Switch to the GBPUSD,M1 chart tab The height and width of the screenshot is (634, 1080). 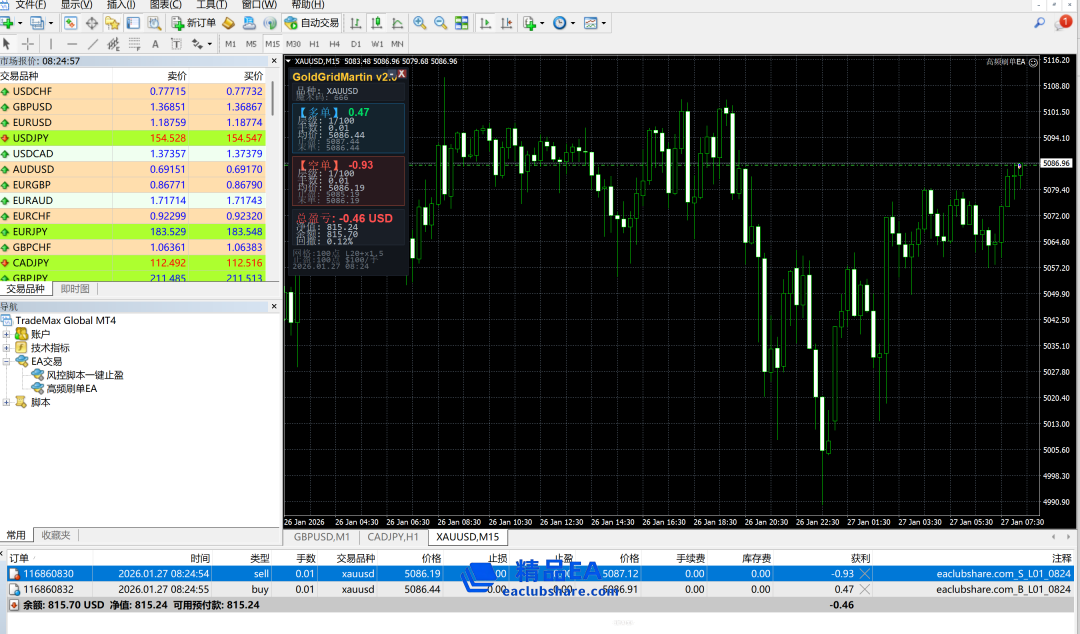point(321,537)
